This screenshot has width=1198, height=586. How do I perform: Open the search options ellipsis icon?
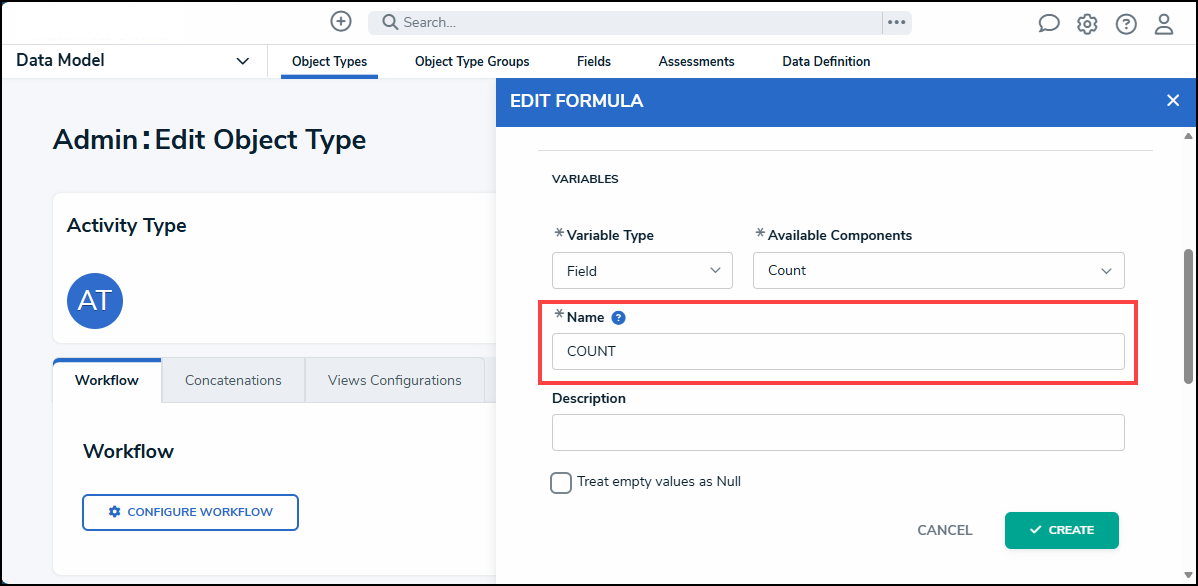point(896,22)
